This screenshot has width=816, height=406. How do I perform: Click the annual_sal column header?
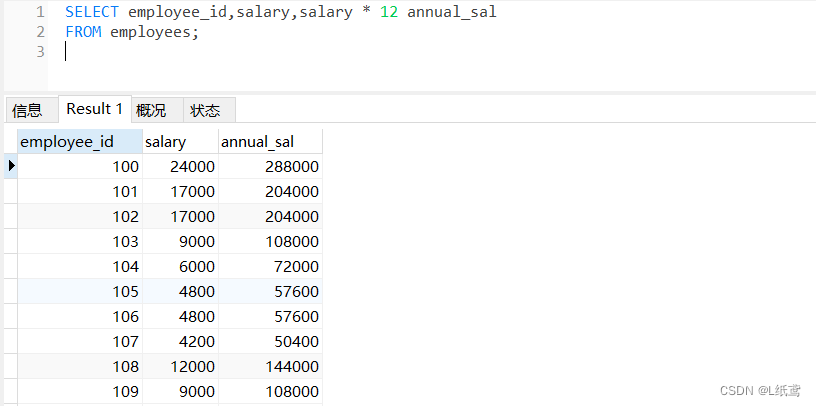click(270, 142)
